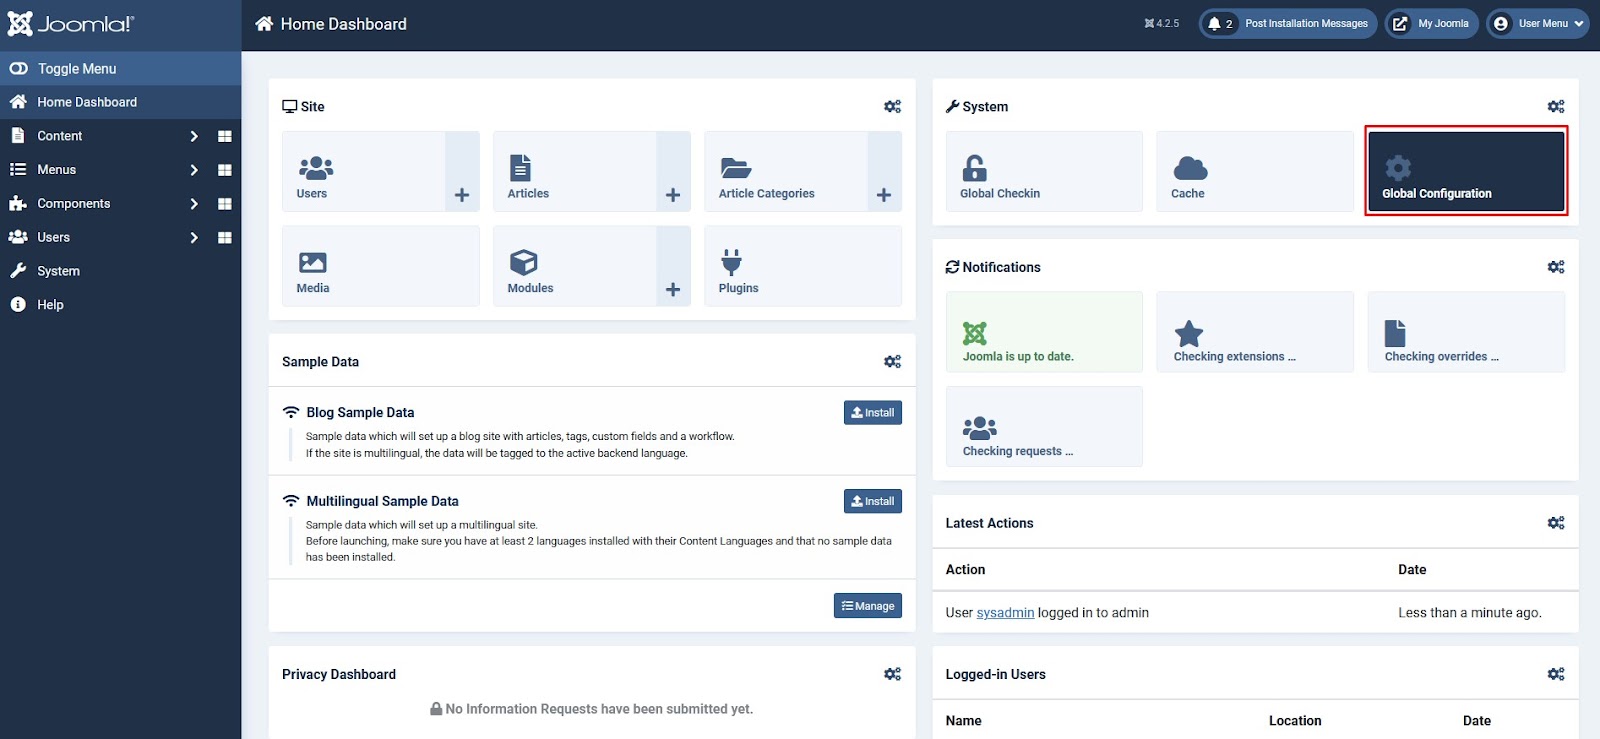Expand the Users sidebar chevron

point(194,238)
